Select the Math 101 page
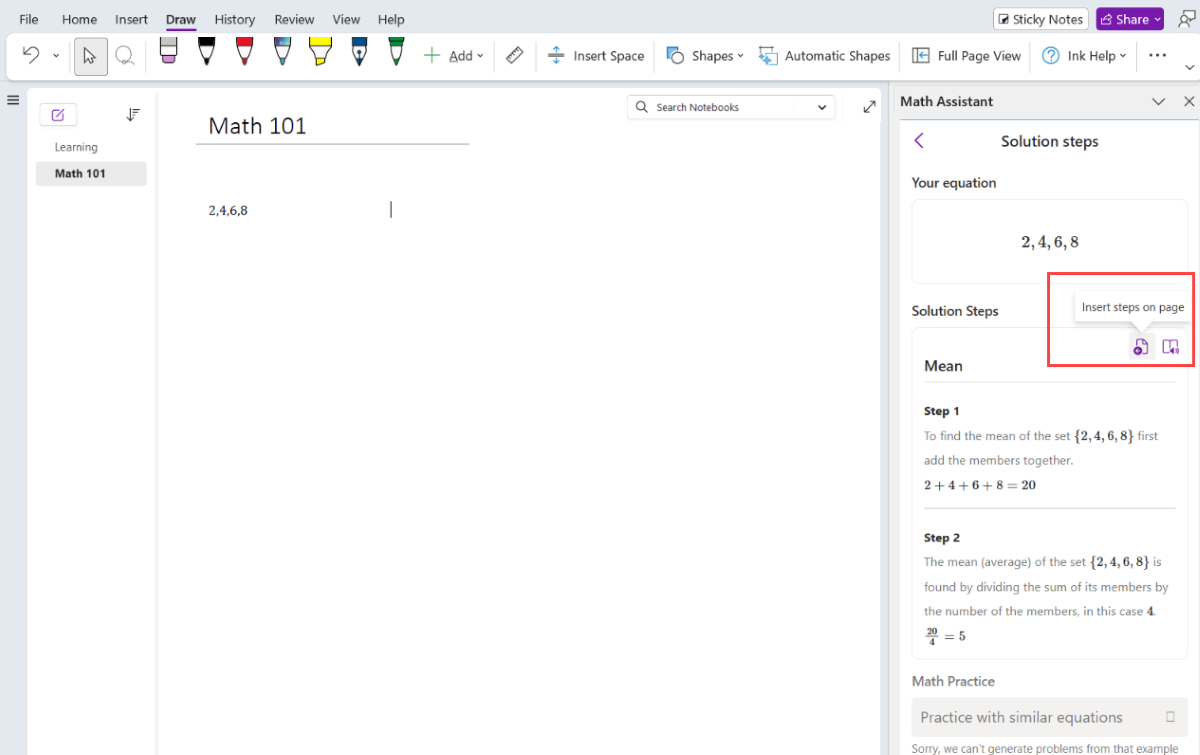This screenshot has width=1200, height=755. [91, 173]
